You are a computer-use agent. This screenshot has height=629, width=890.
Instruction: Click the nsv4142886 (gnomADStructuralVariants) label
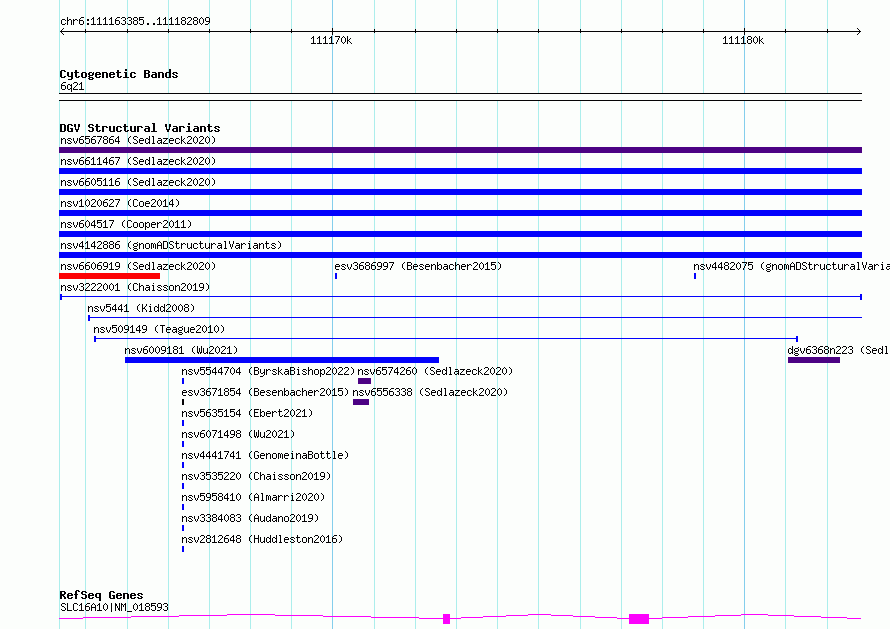[x=171, y=245]
